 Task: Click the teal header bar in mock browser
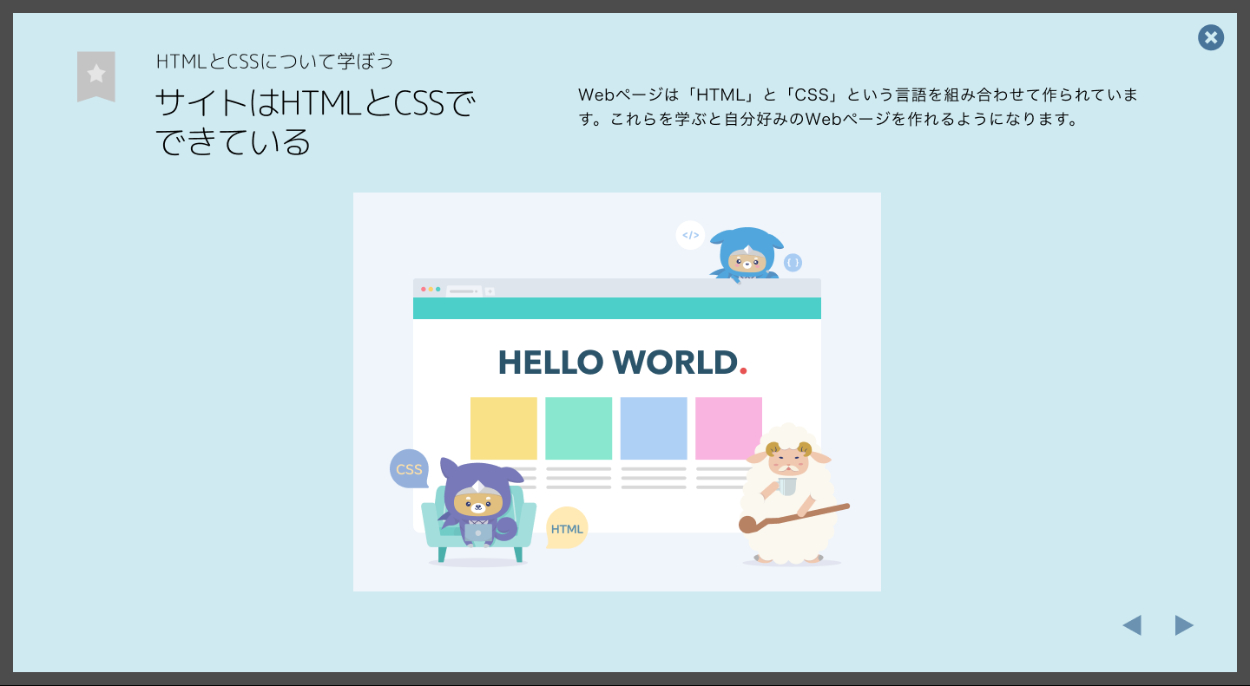[616, 308]
